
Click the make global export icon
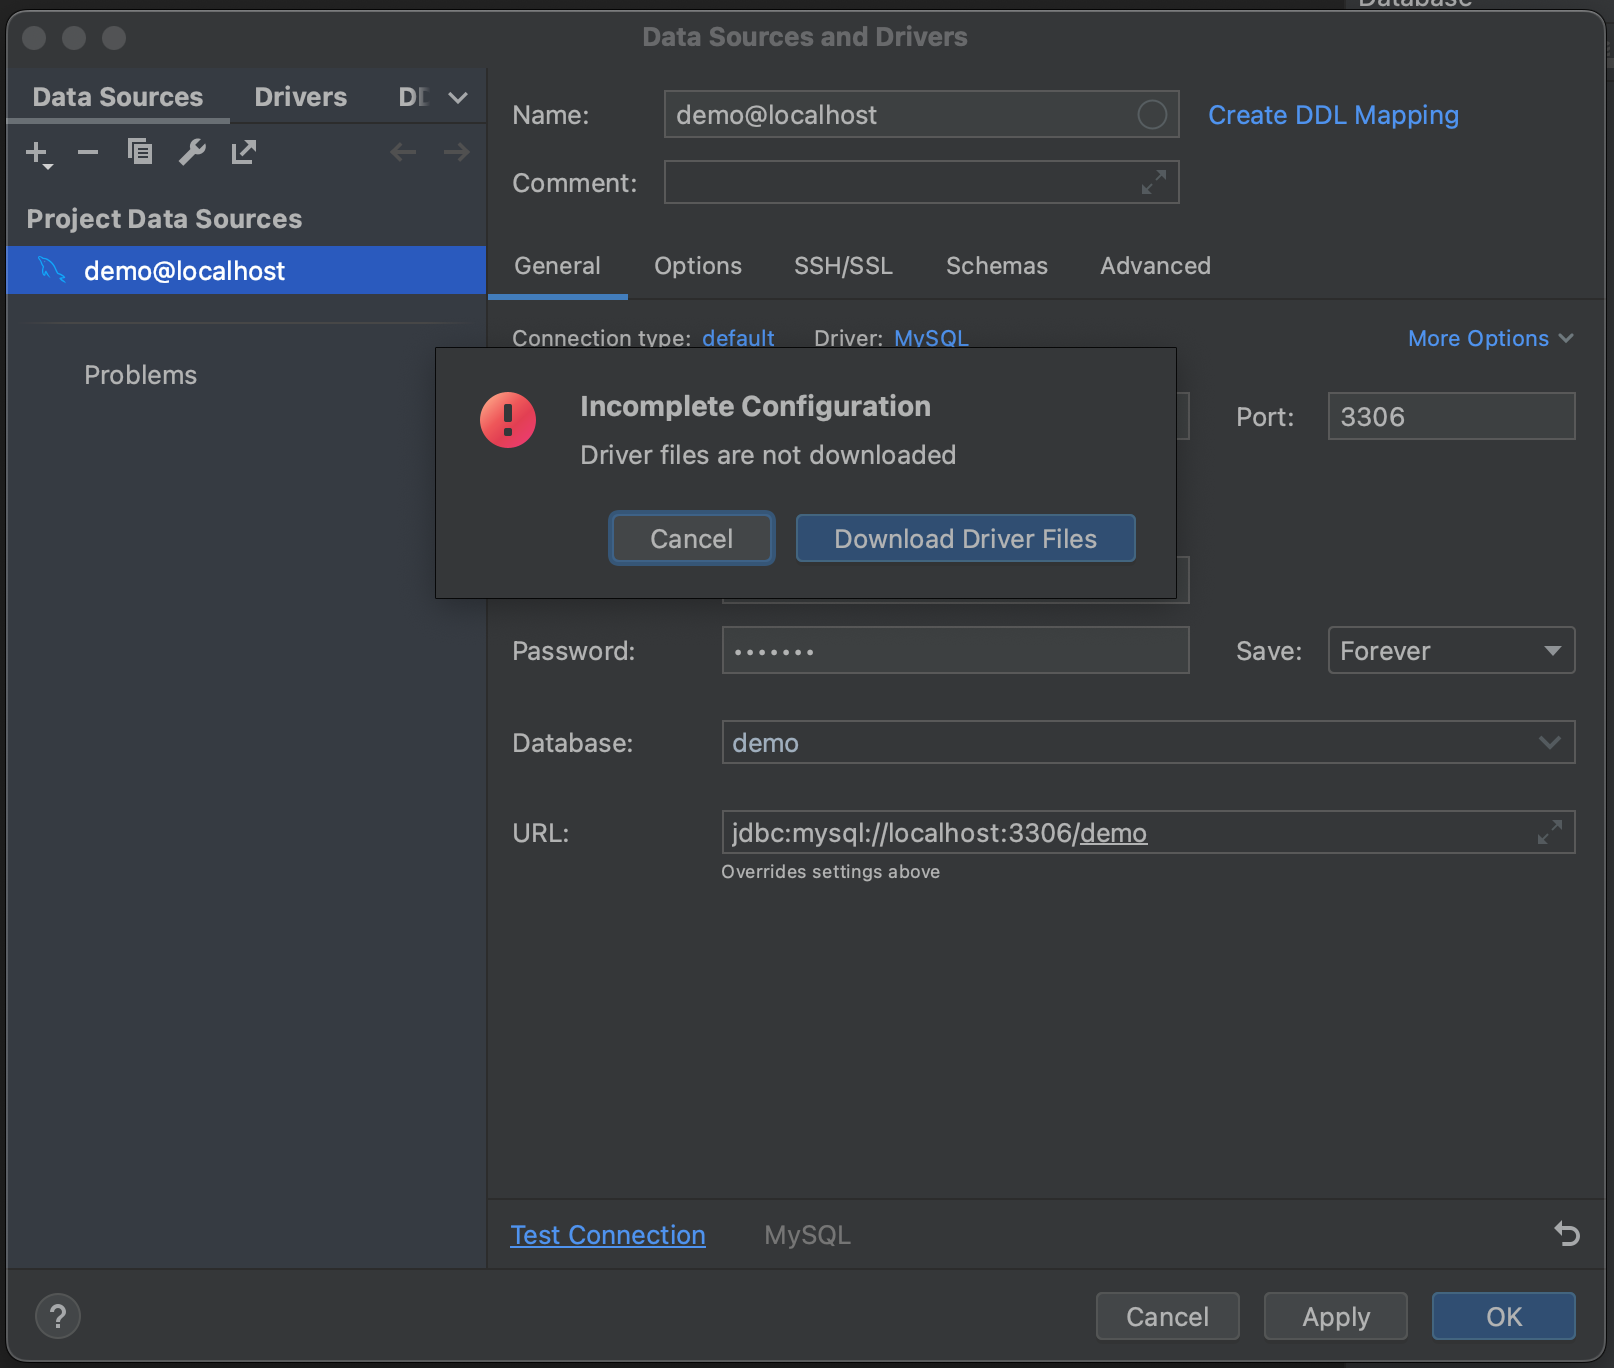tap(244, 152)
